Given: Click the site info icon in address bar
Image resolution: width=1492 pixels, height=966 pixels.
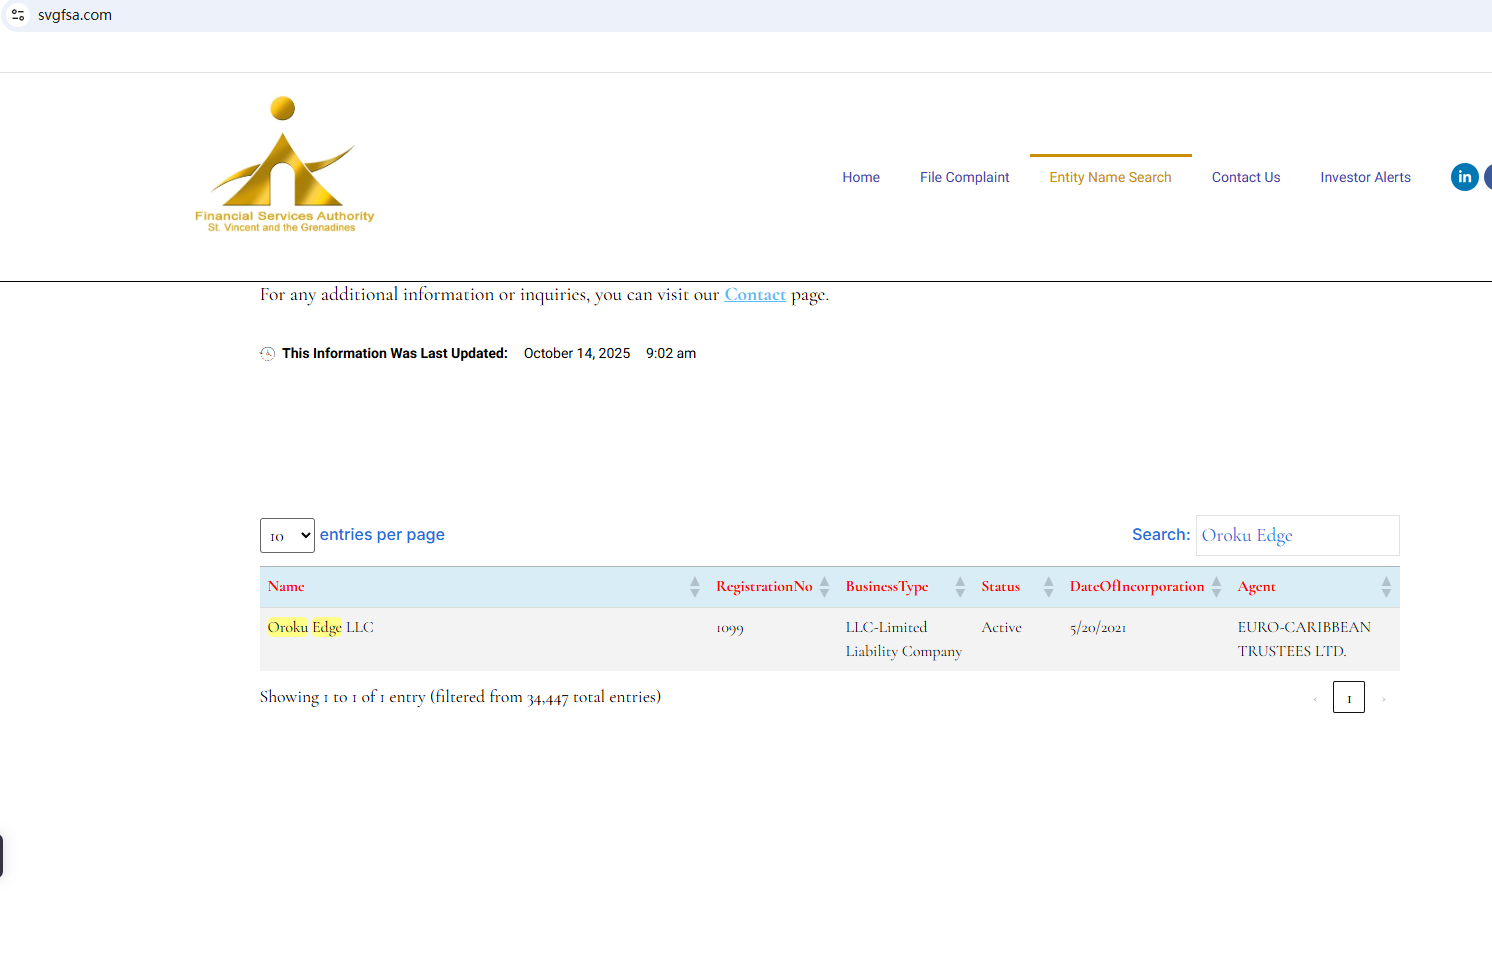Looking at the screenshot, I should (x=18, y=15).
